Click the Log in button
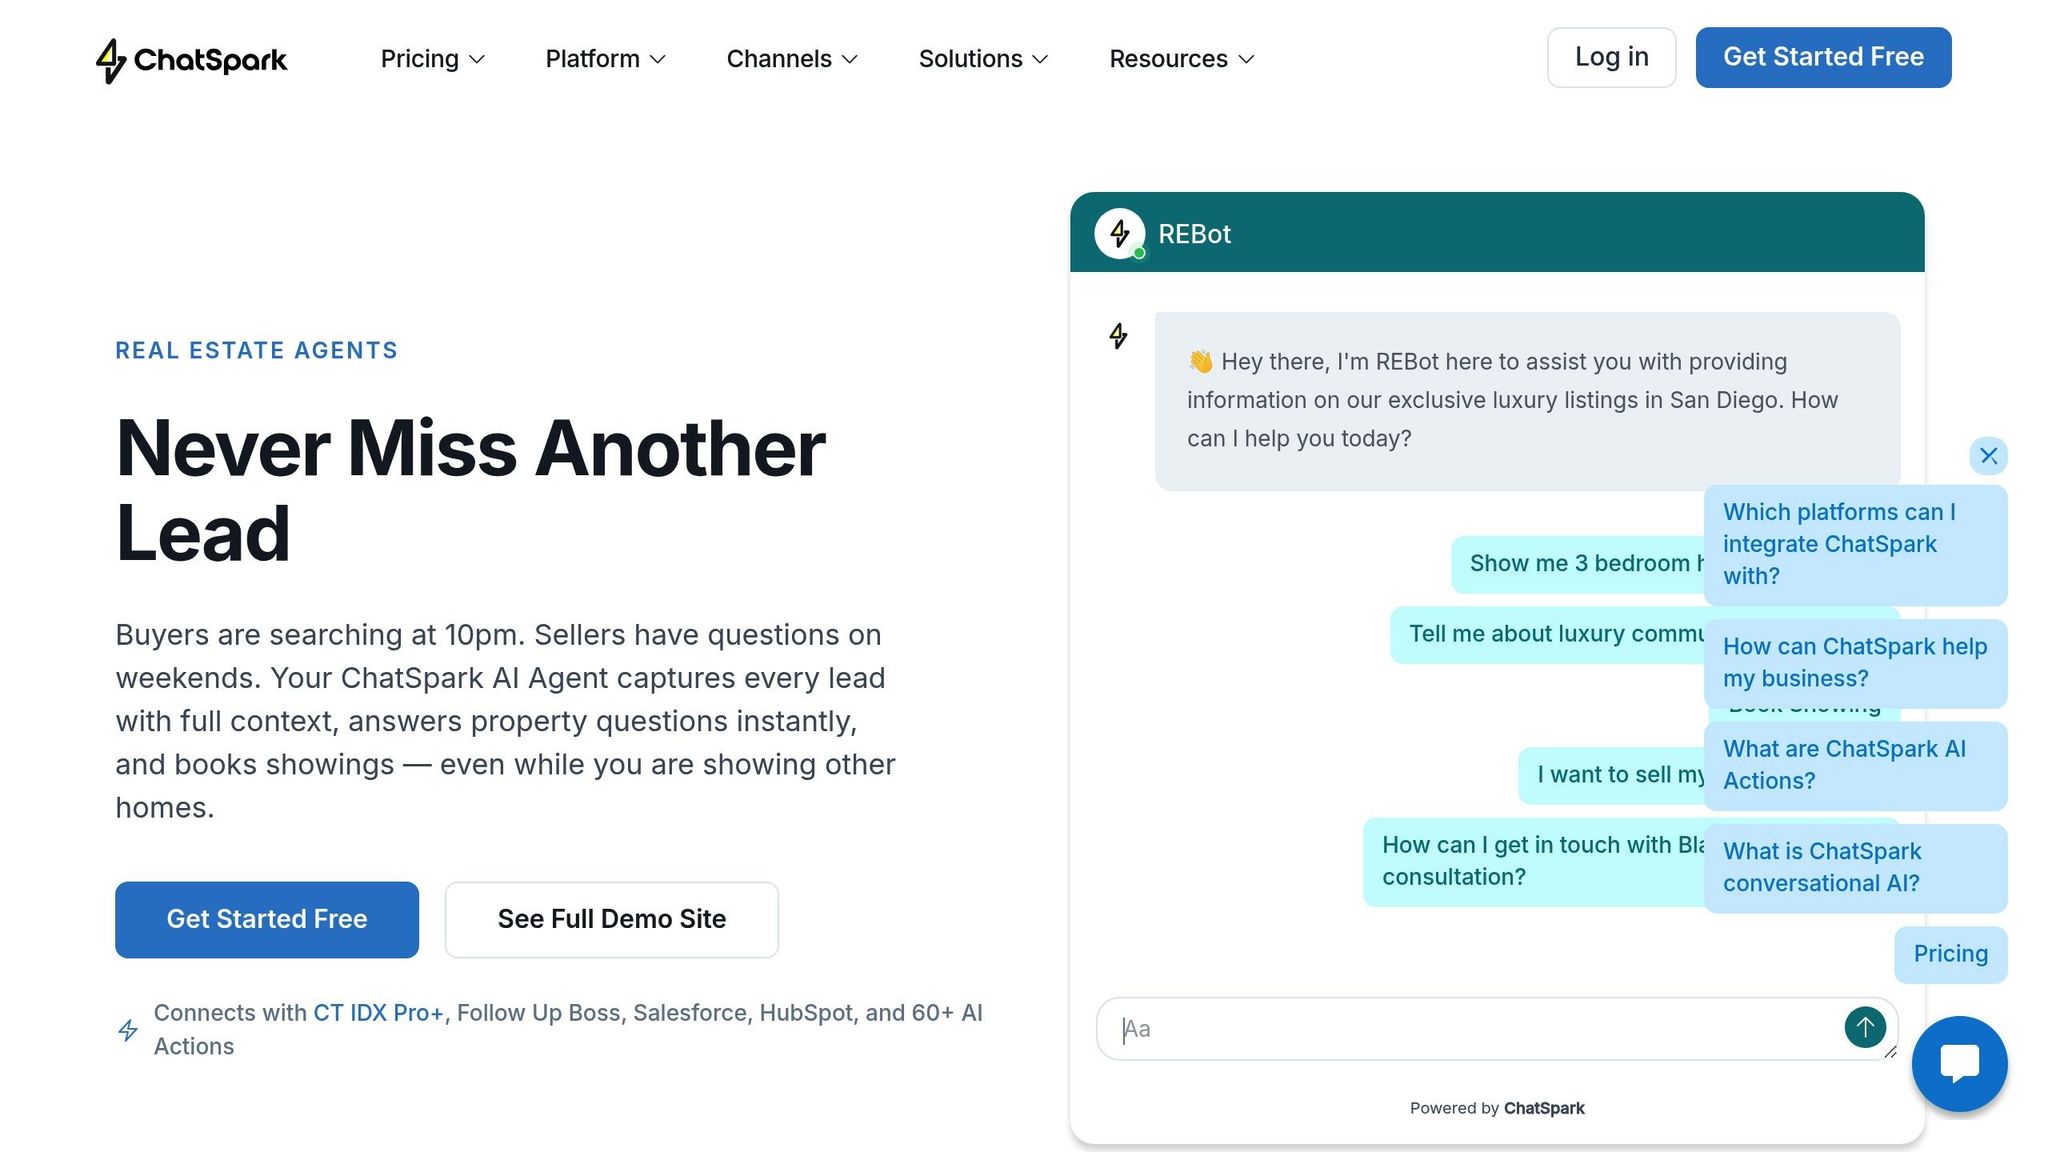Screen dimensions: 2048x1152 click(x=1611, y=57)
